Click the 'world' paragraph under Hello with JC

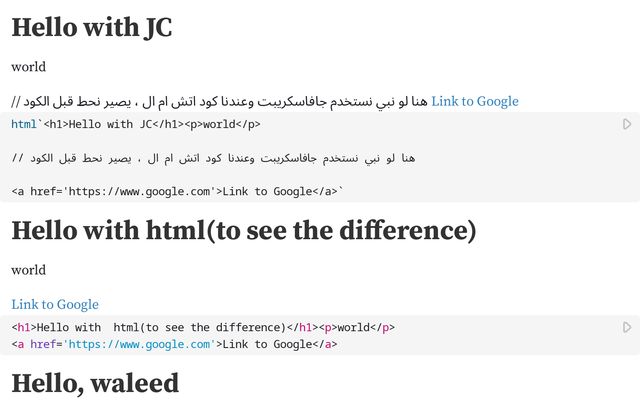pos(28,67)
